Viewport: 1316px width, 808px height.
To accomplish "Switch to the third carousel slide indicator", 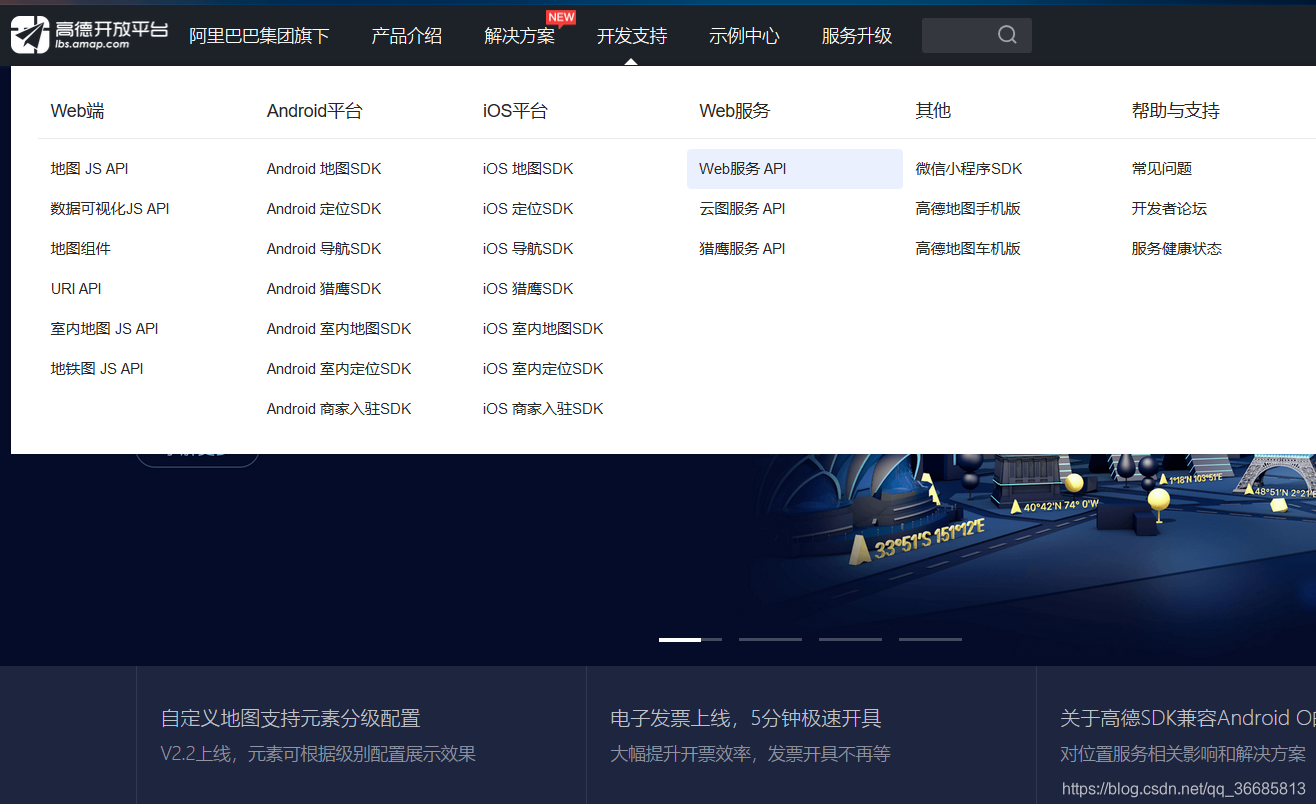I will (x=850, y=639).
